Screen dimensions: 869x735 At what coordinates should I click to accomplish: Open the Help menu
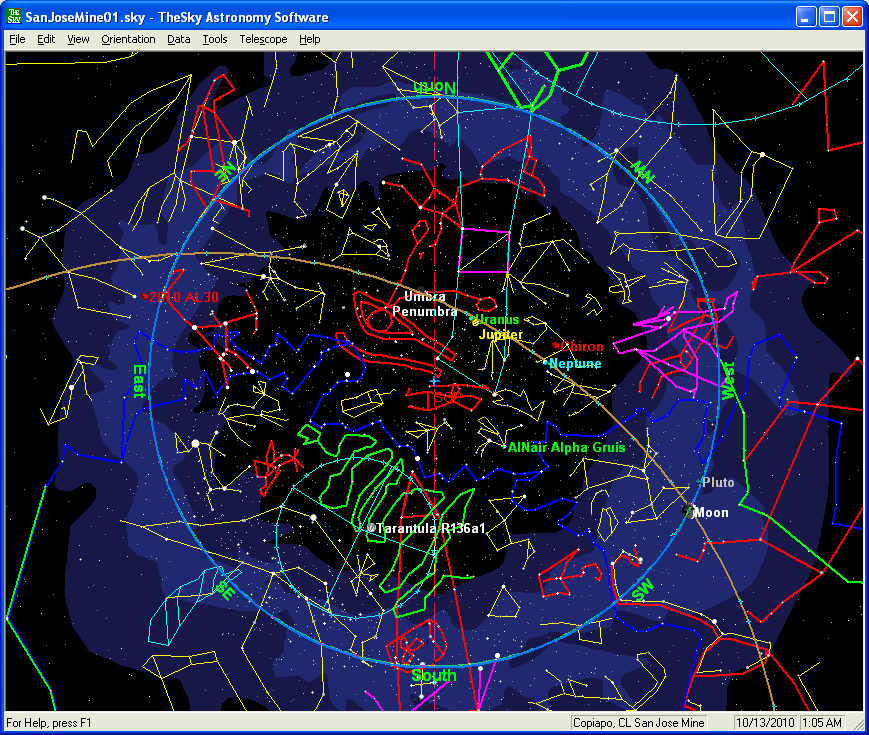(310, 39)
